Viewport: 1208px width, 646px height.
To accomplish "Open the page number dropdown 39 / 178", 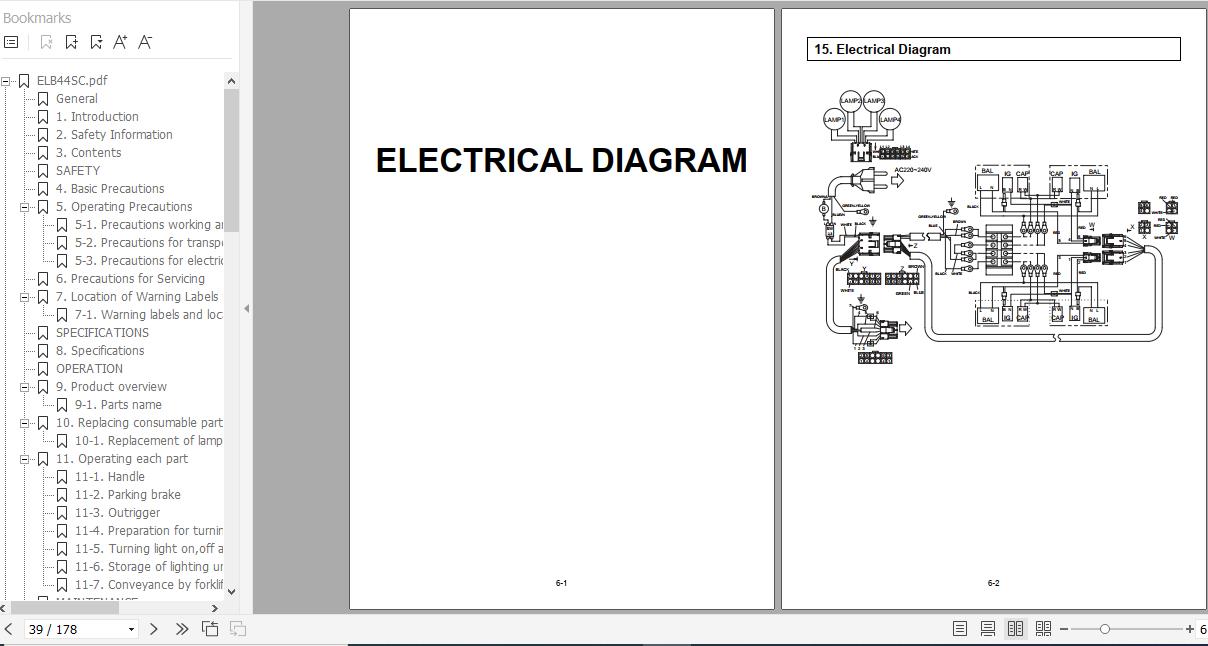I will (x=131, y=630).
